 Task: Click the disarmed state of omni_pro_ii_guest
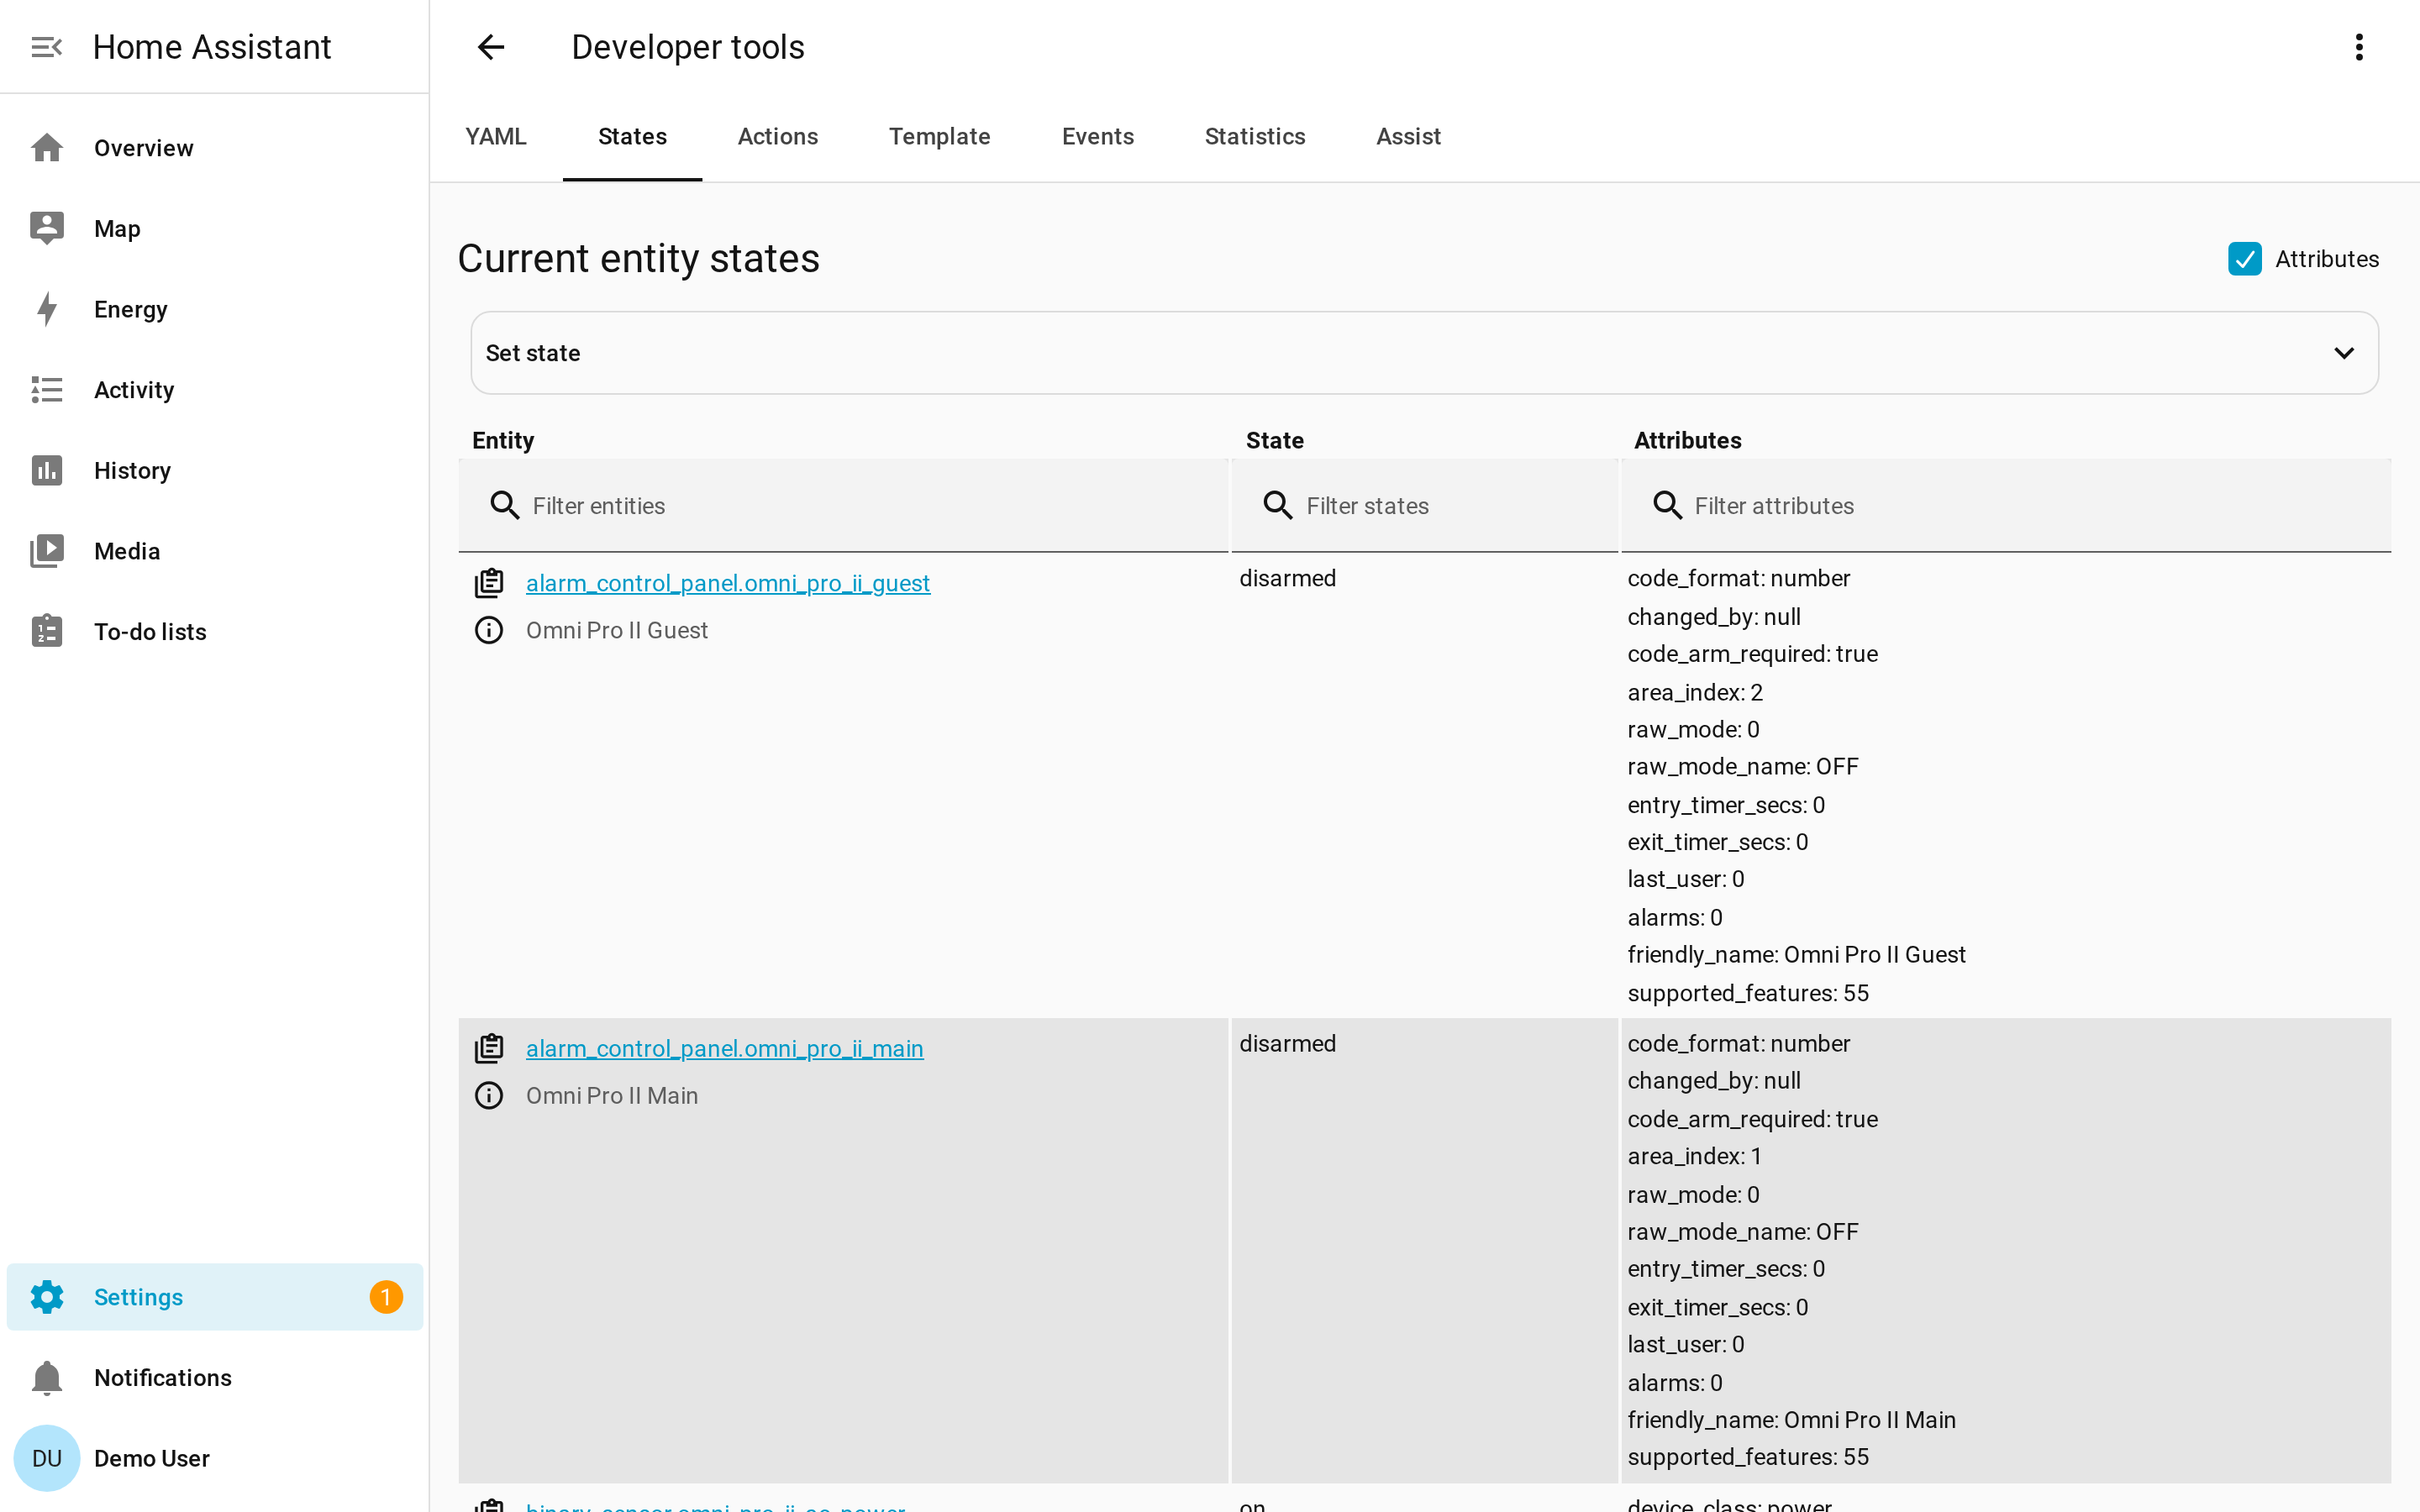[1287, 578]
